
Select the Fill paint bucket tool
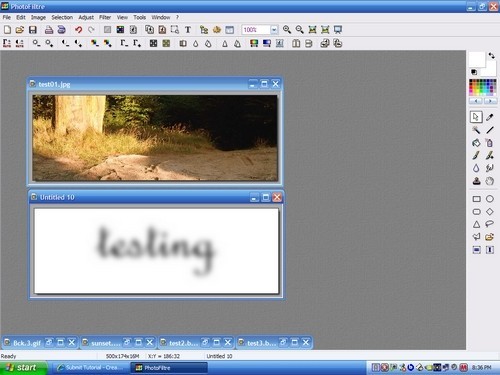pos(476,143)
